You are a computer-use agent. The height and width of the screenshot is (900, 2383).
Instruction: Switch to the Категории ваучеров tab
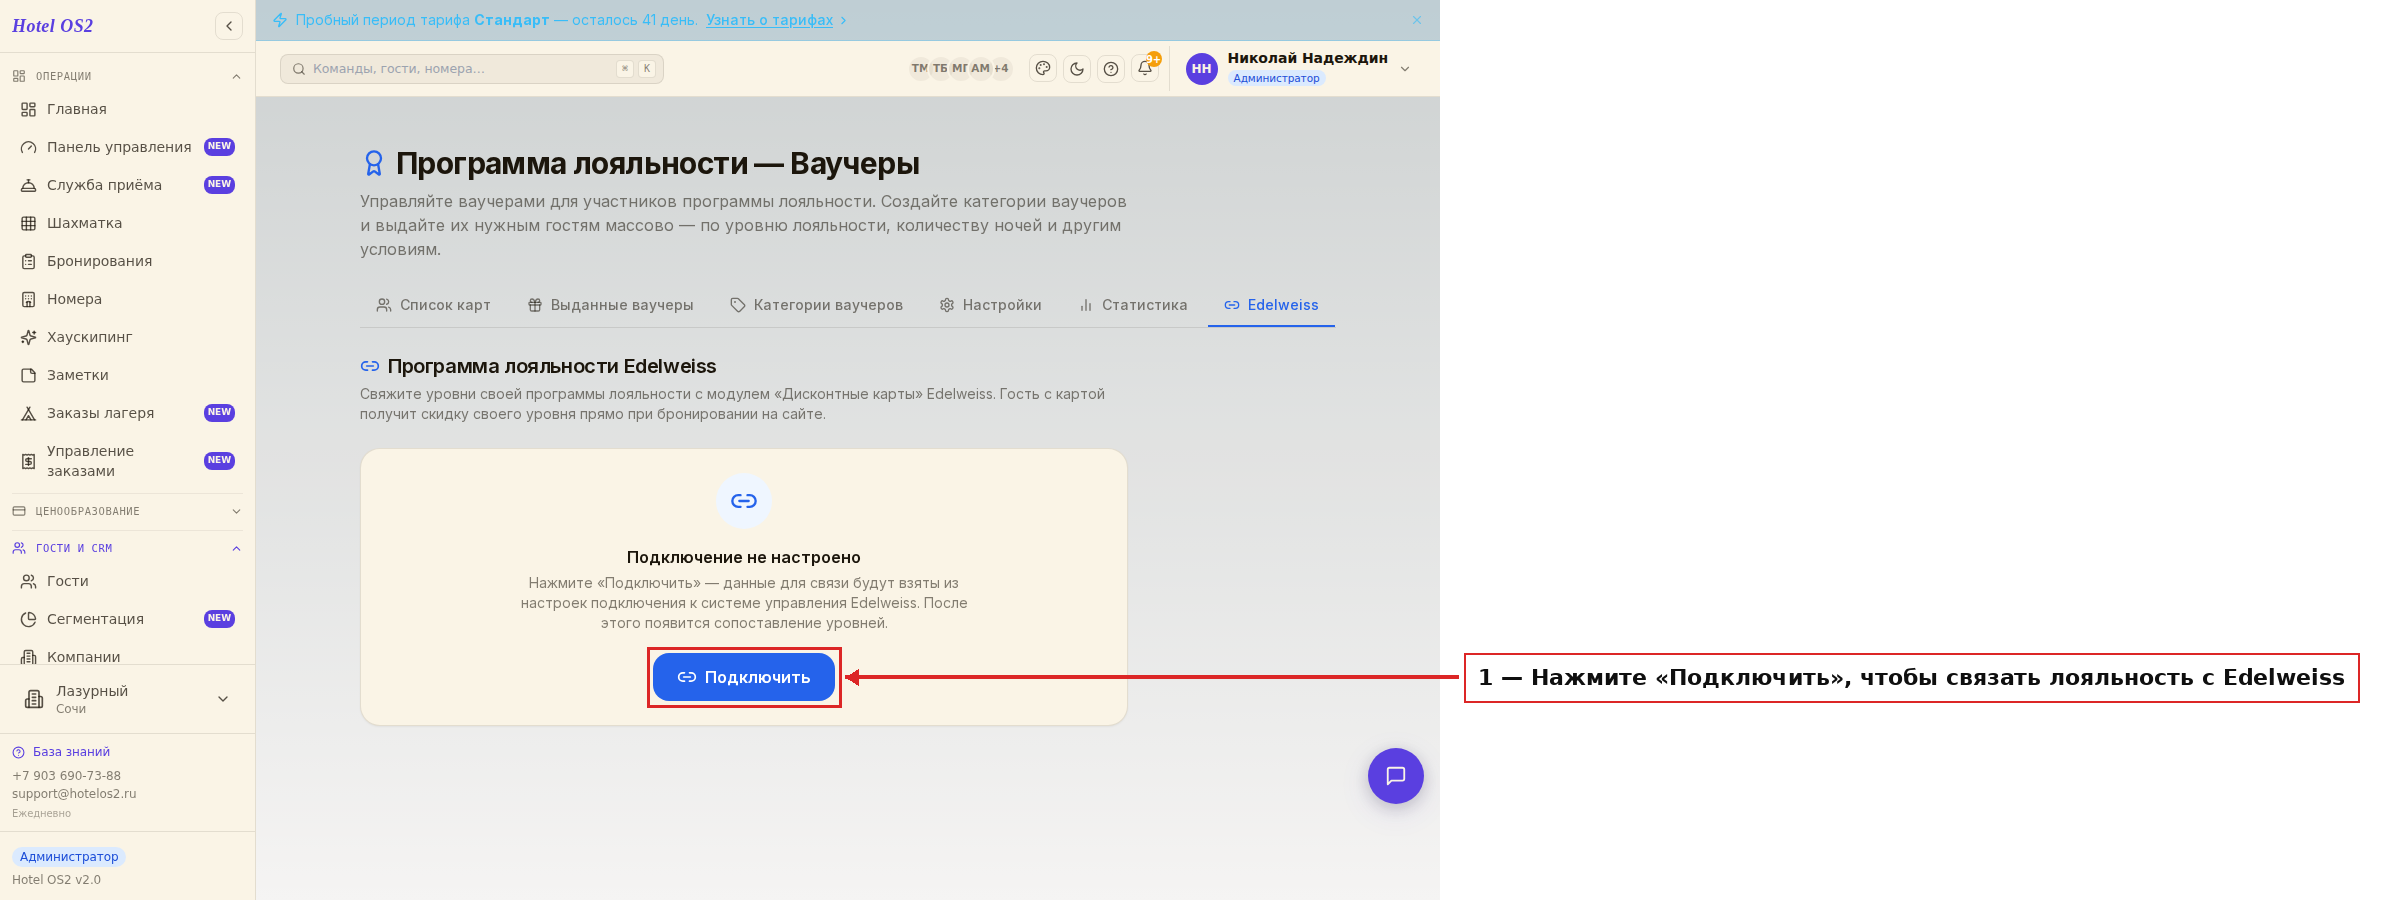click(816, 305)
